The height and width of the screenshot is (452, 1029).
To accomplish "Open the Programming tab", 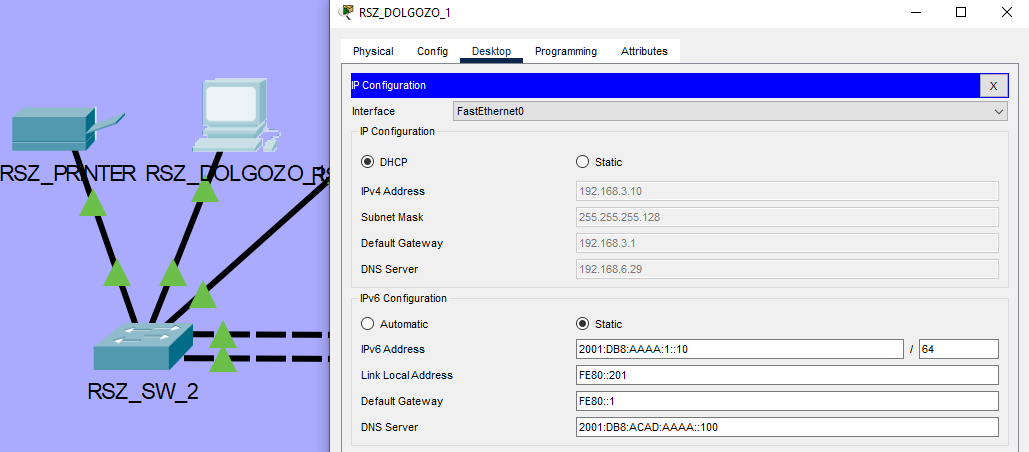I will pos(565,51).
